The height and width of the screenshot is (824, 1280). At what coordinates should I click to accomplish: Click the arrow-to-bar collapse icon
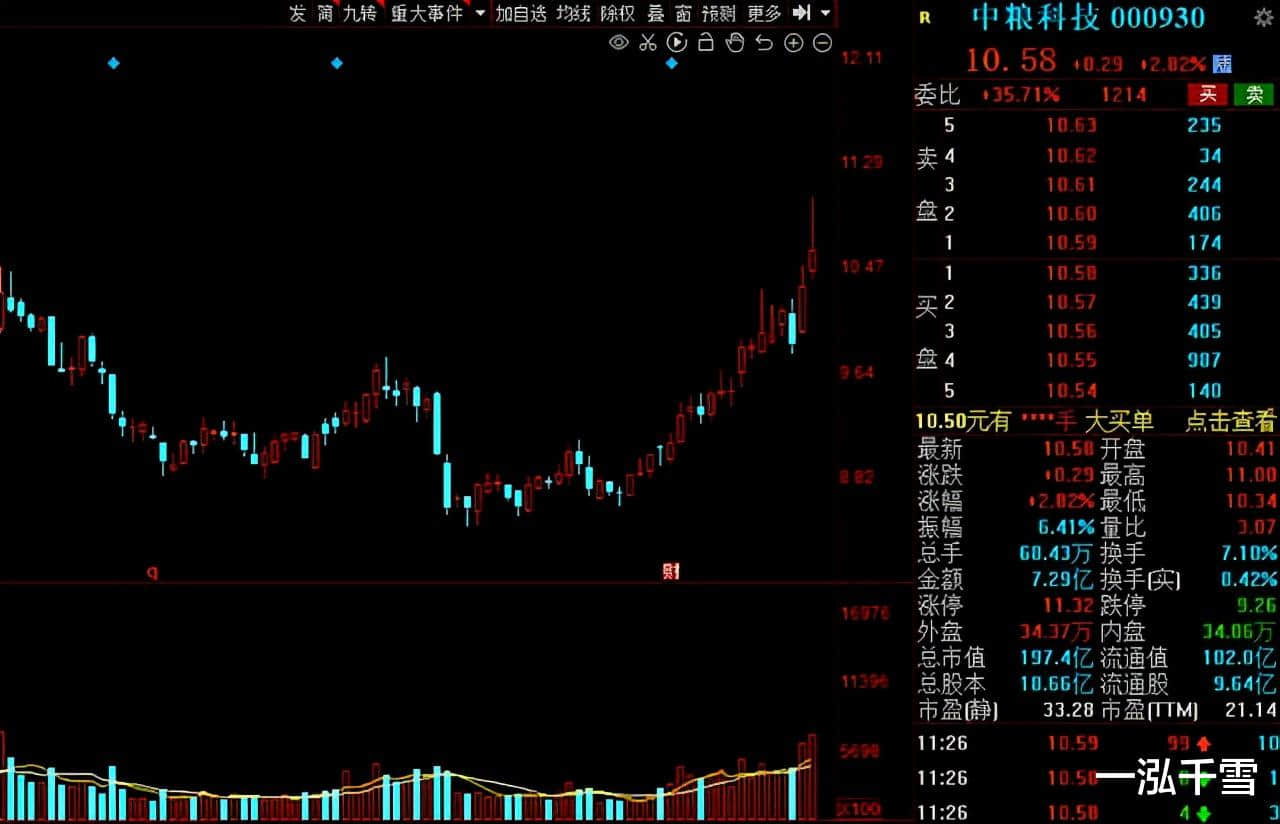801,13
